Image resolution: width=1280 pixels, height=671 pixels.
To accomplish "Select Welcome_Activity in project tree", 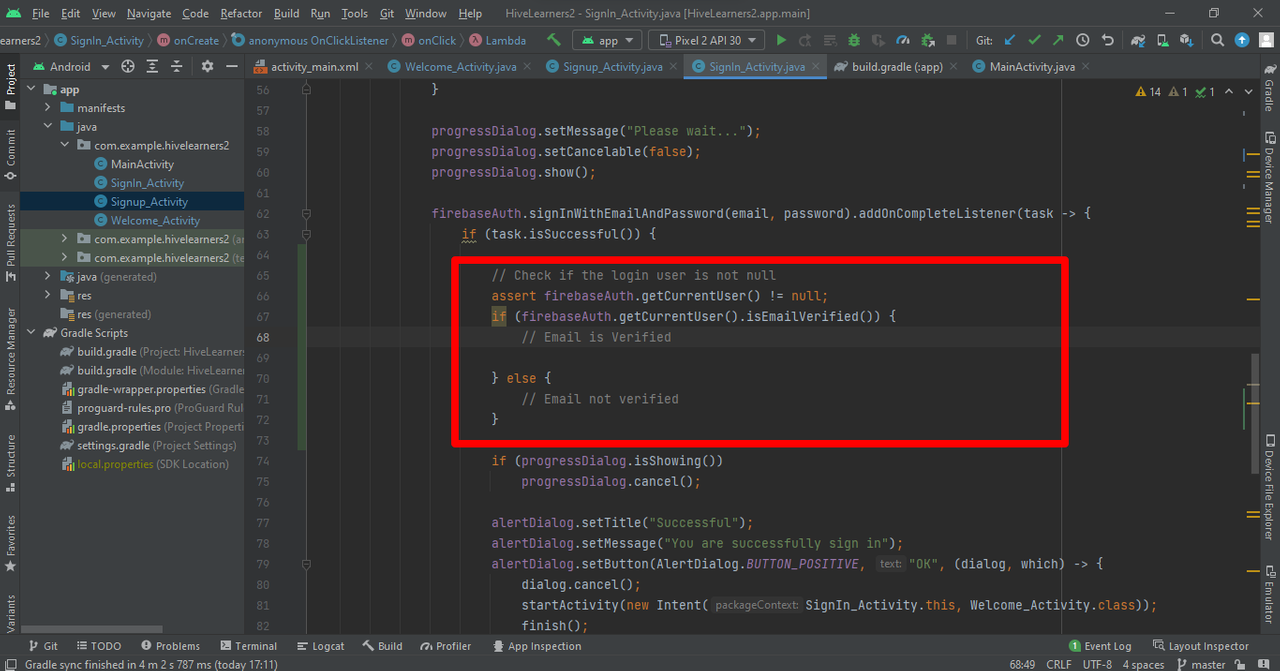I will click(x=155, y=220).
